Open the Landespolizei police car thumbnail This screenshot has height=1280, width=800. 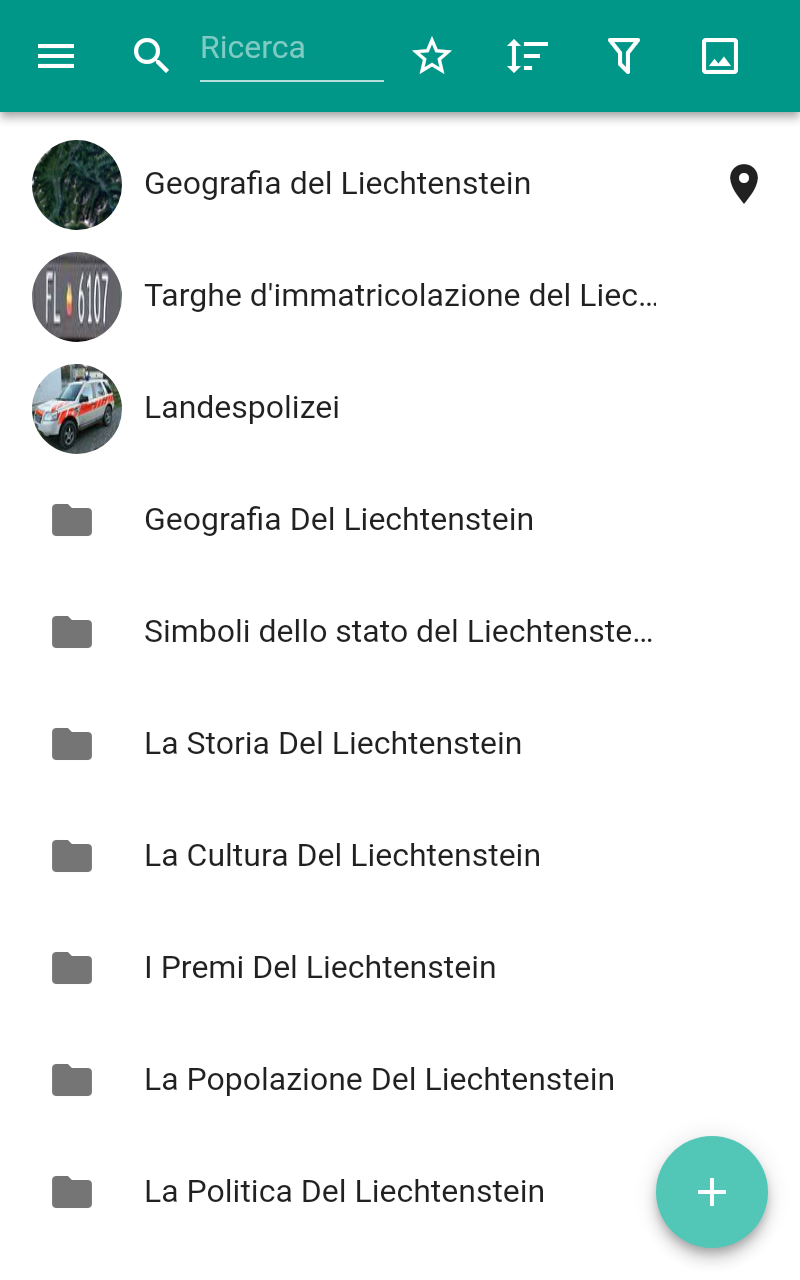(x=77, y=409)
